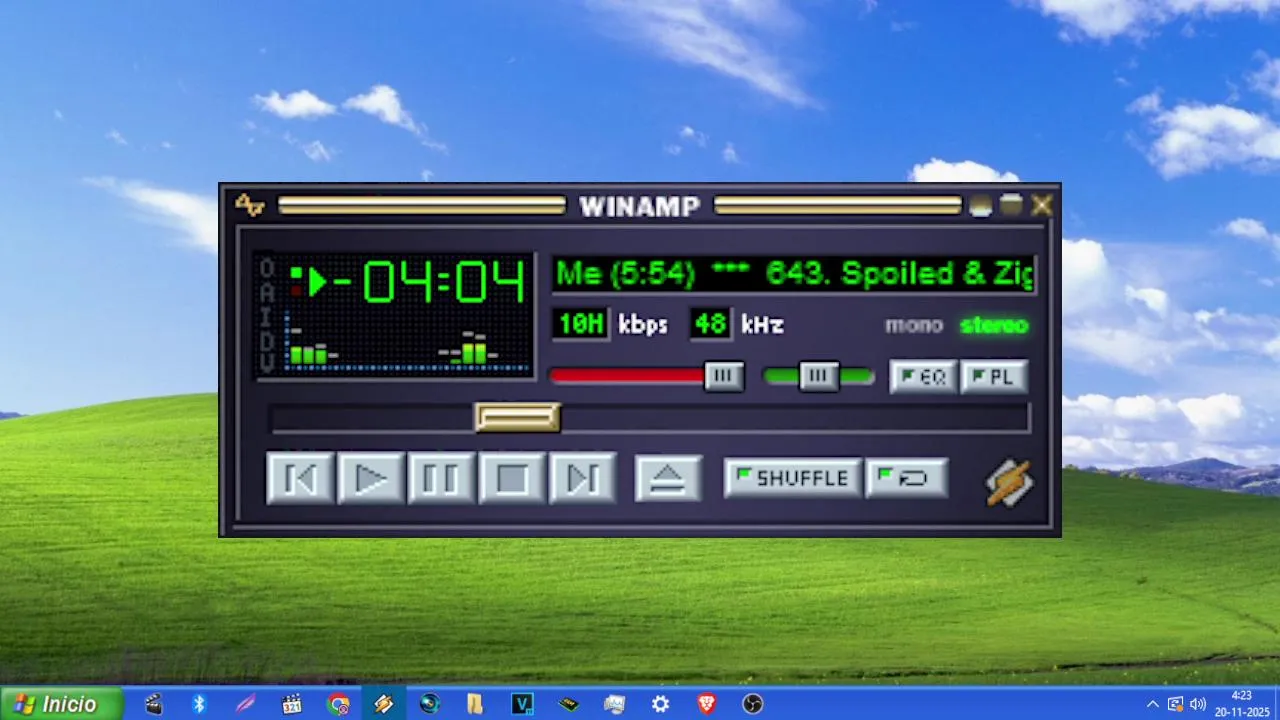
Task: Click the Winamp lightning bolt logo
Action: 1010,482
